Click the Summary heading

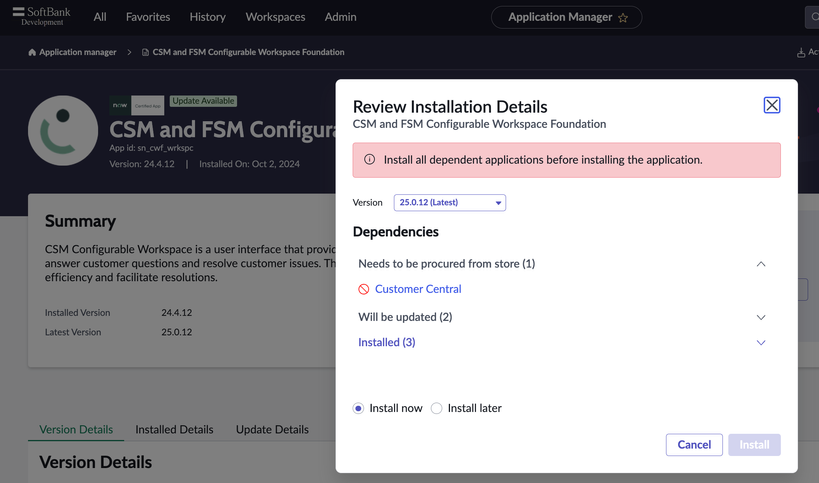80,221
